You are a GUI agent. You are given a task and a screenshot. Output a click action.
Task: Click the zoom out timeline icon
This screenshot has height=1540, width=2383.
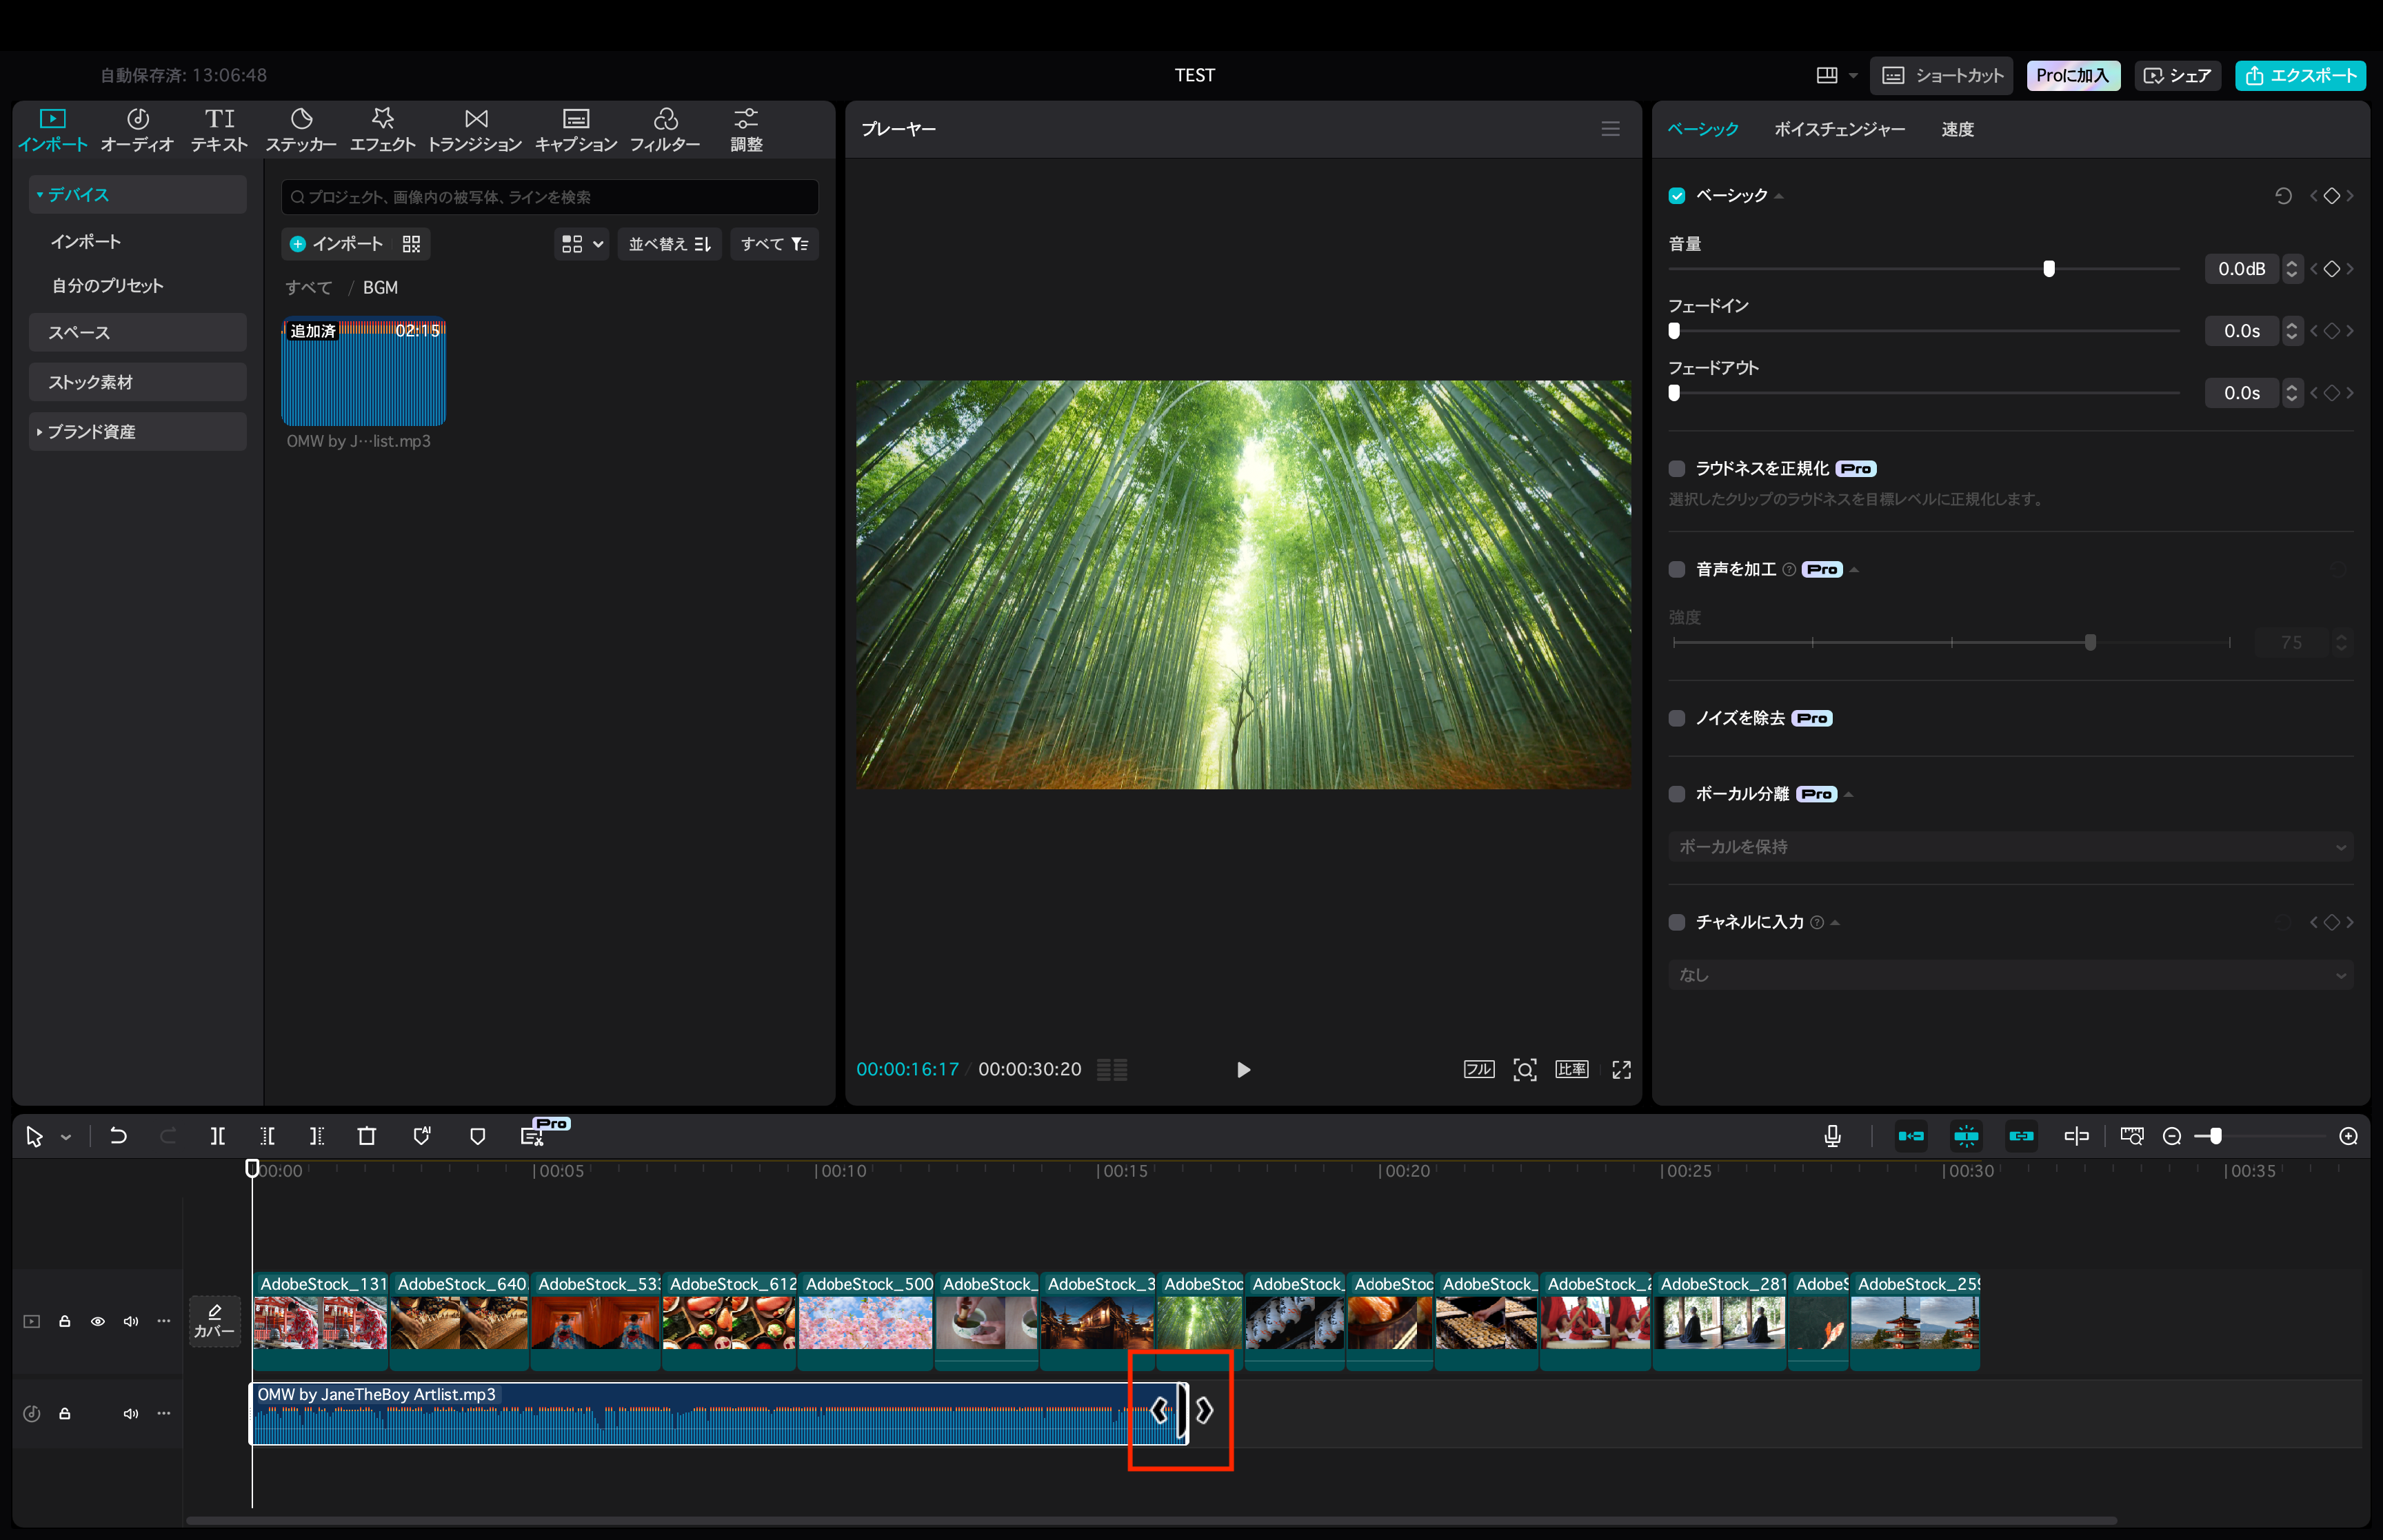coord(2171,1136)
